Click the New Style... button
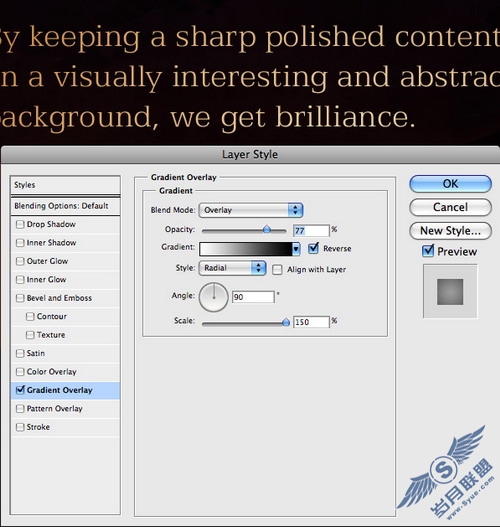Image resolution: width=500 pixels, height=527 pixels. tap(450, 231)
